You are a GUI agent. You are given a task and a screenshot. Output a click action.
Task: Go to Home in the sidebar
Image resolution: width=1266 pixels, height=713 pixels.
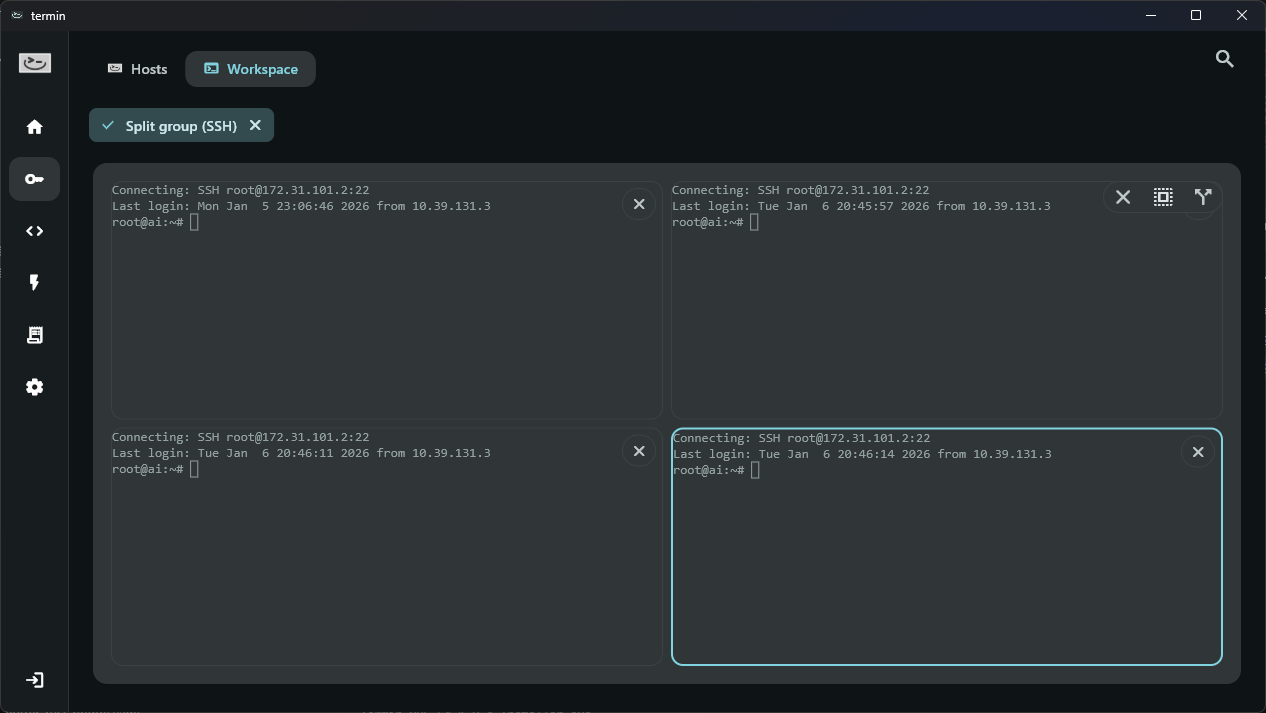34,127
